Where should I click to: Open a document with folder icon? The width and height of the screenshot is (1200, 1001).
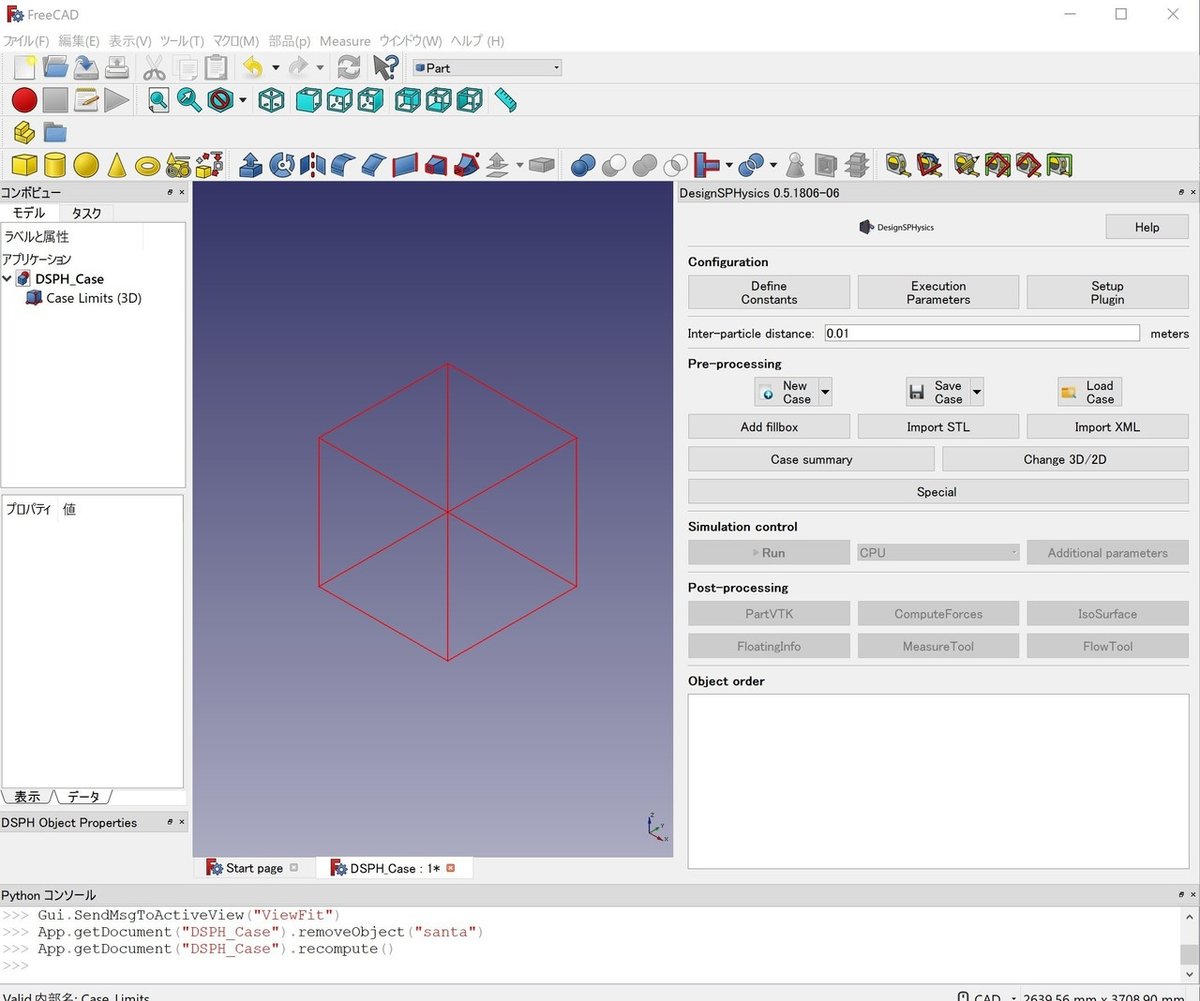(x=55, y=68)
